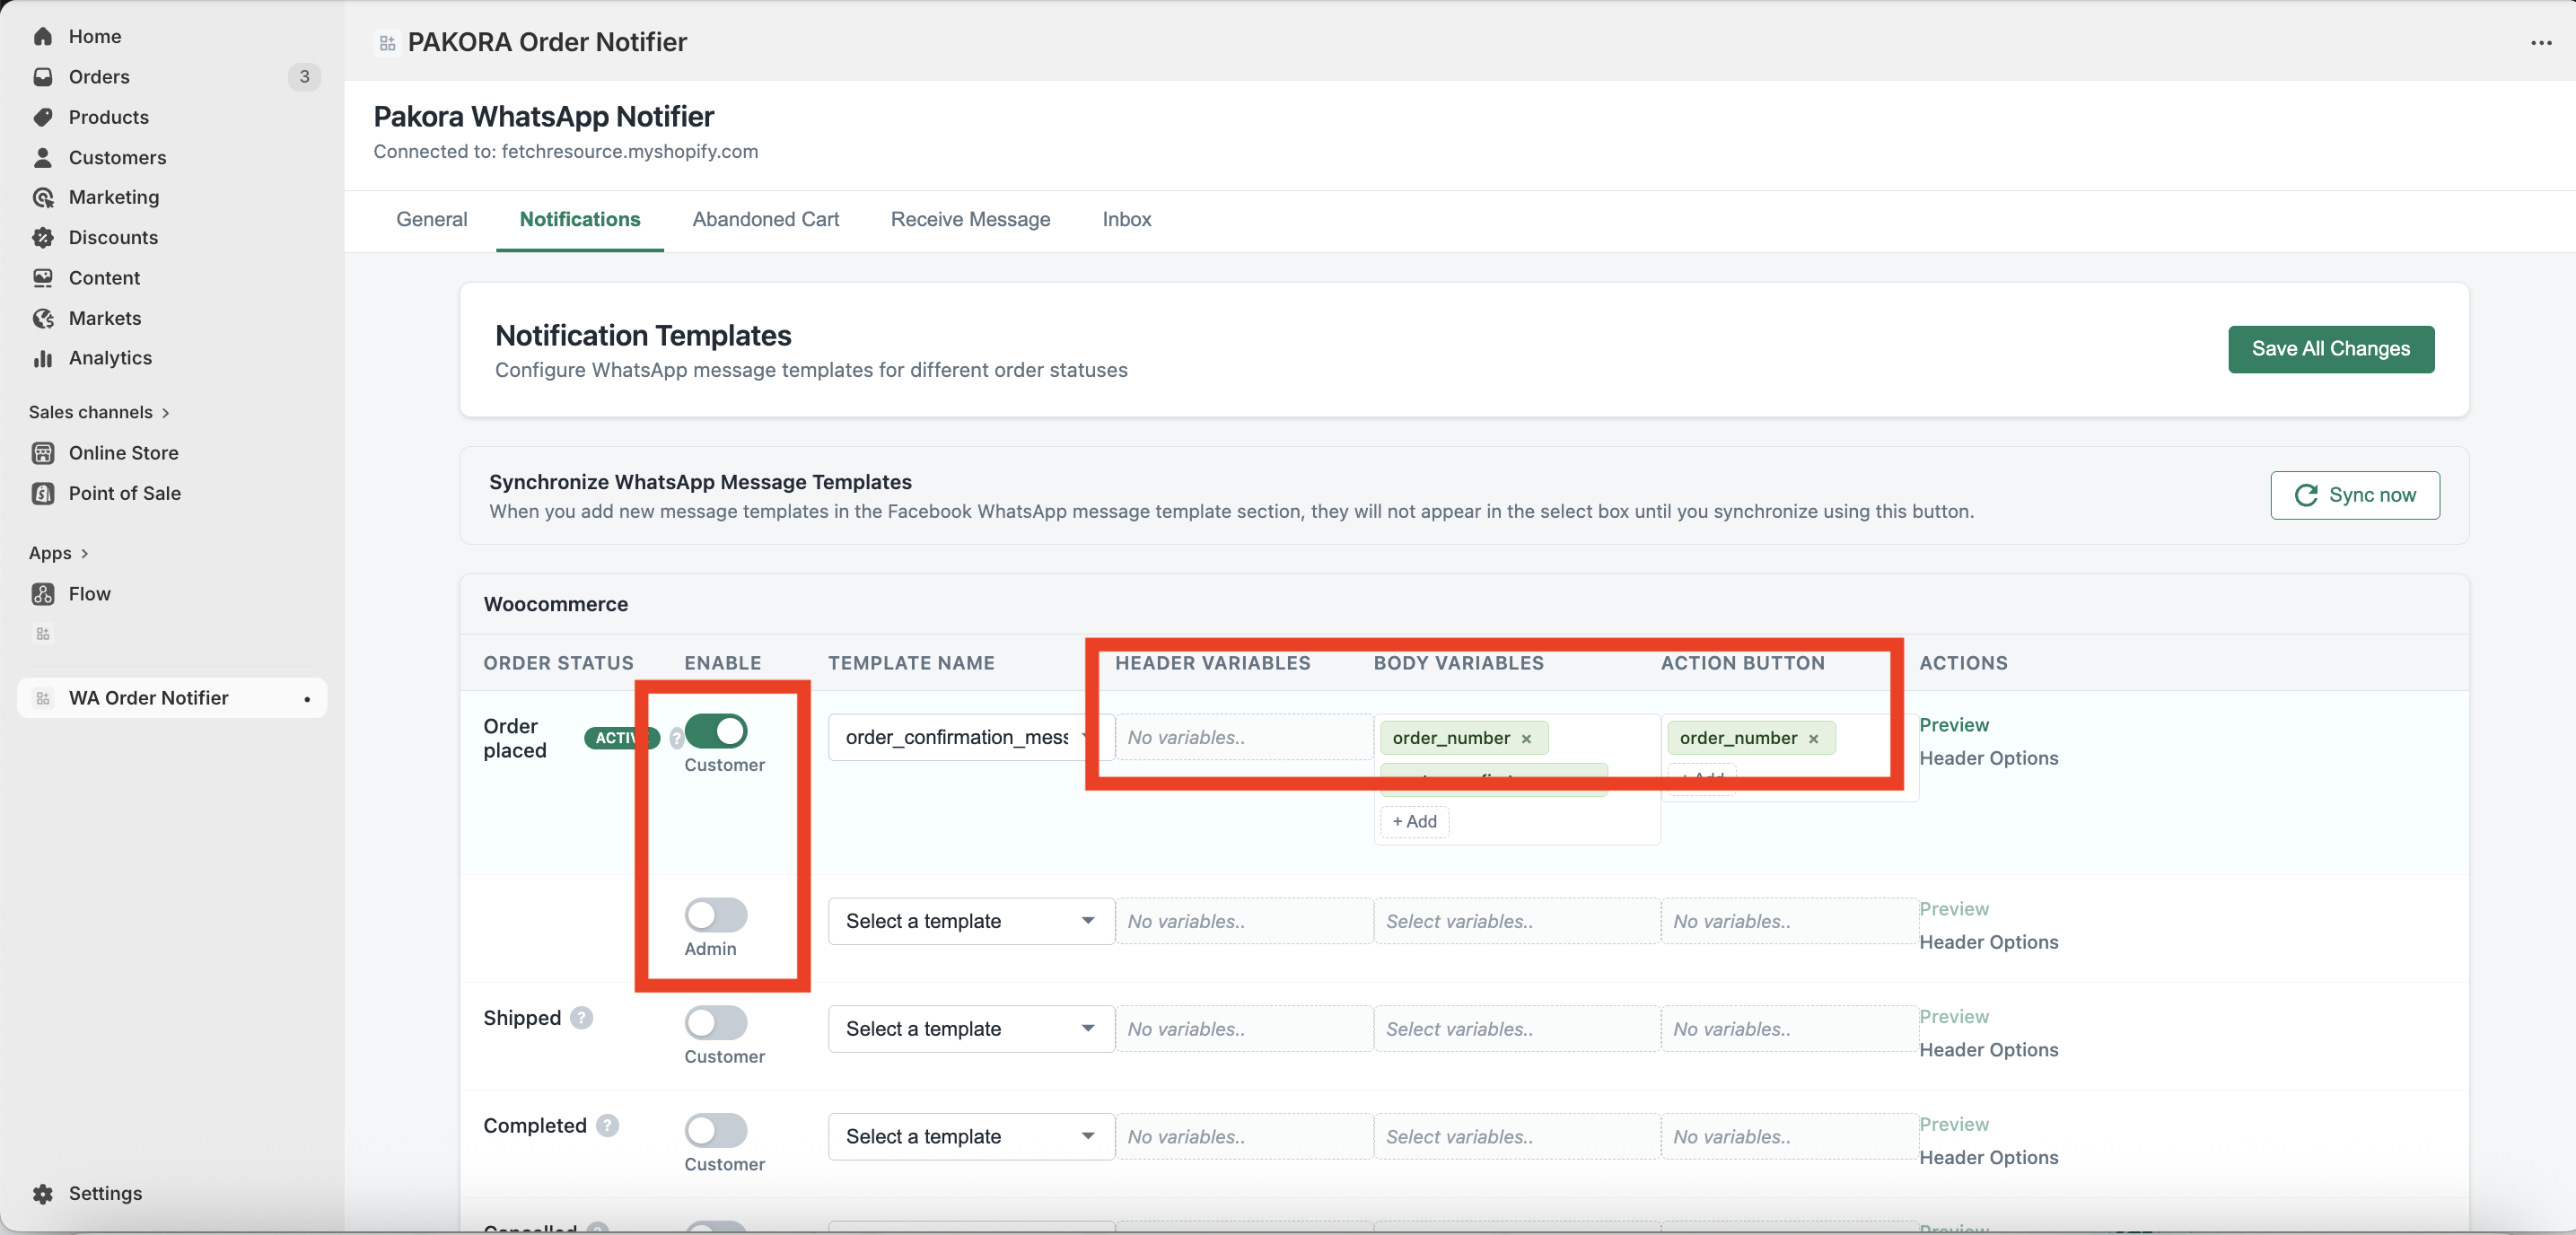Click the Settings gear icon

click(42, 1193)
